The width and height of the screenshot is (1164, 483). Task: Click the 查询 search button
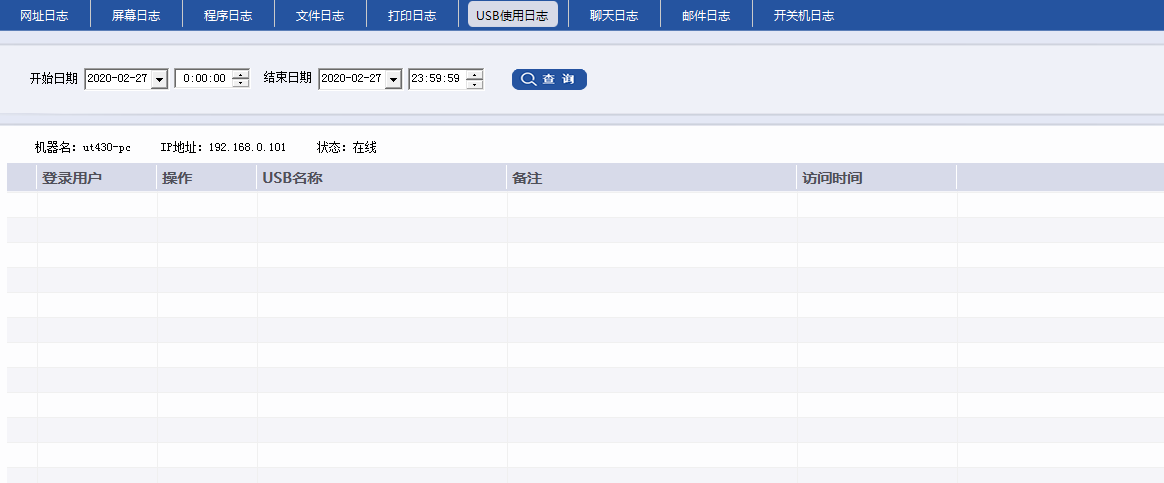tap(549, 79)
